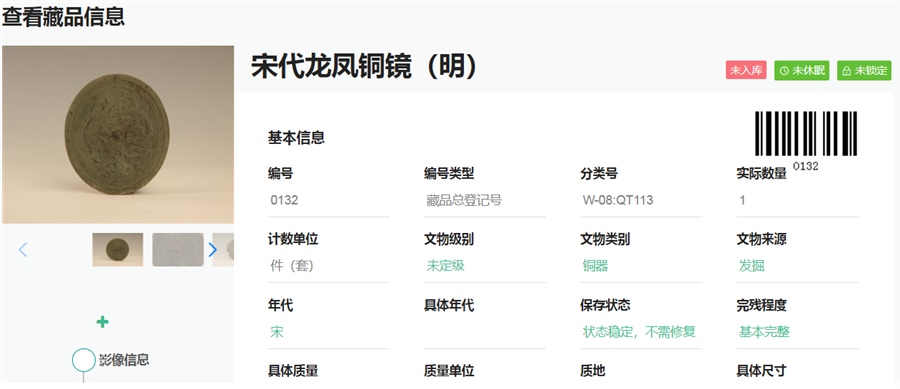Click the 查看藏品信息 page heading
The height and width of the screenshot is (389, 900).
pos(63,17)
